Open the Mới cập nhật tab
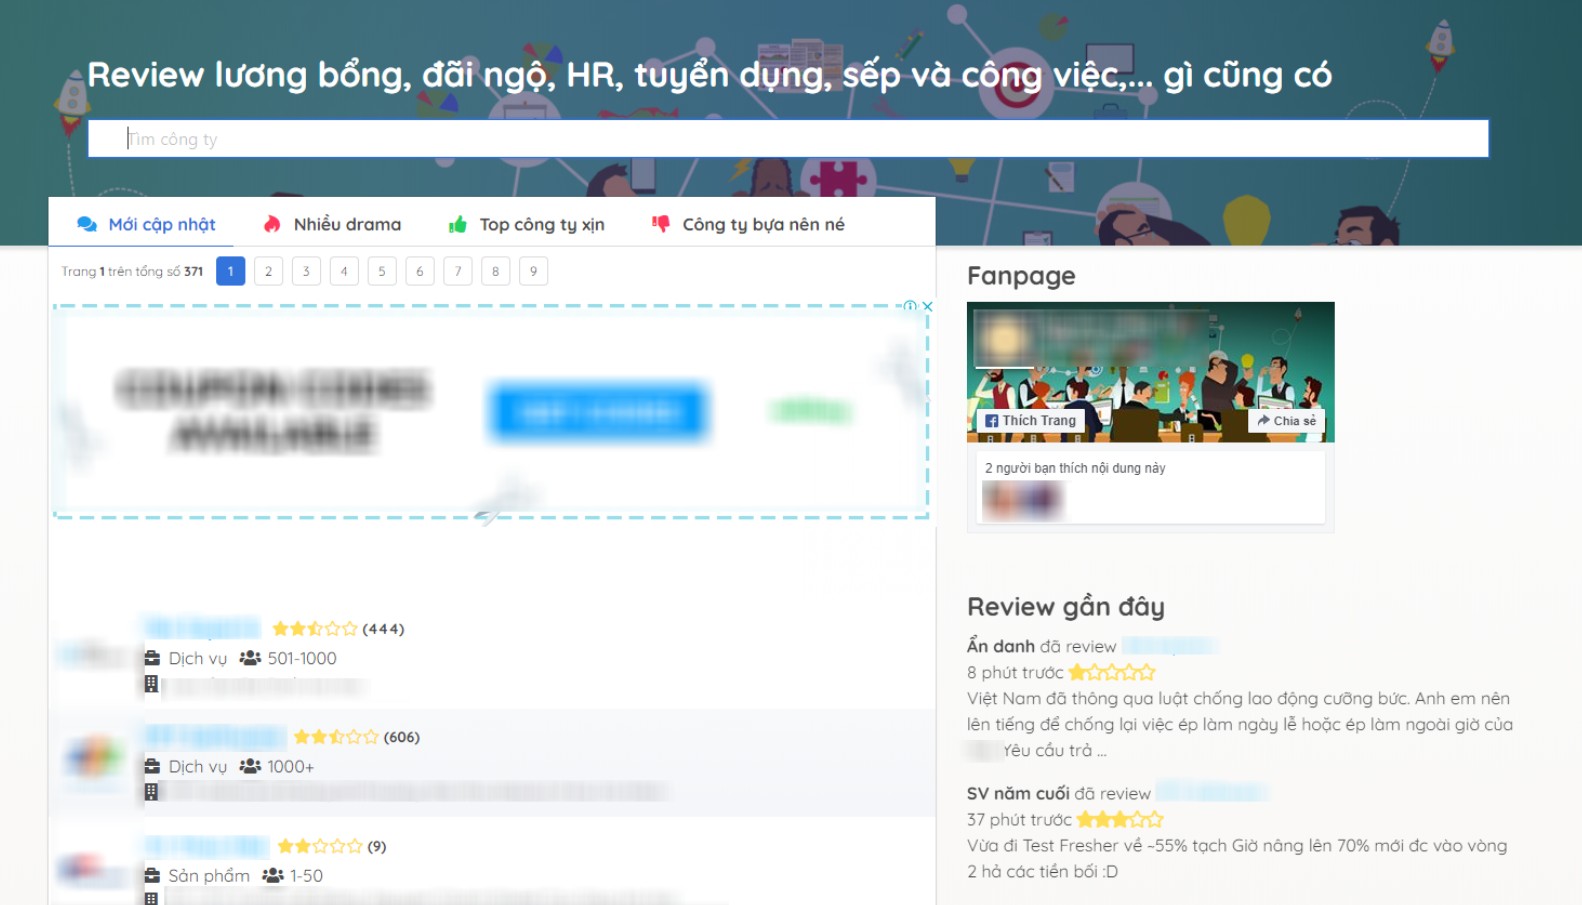Screen dimensions: 1582x905 146,224
